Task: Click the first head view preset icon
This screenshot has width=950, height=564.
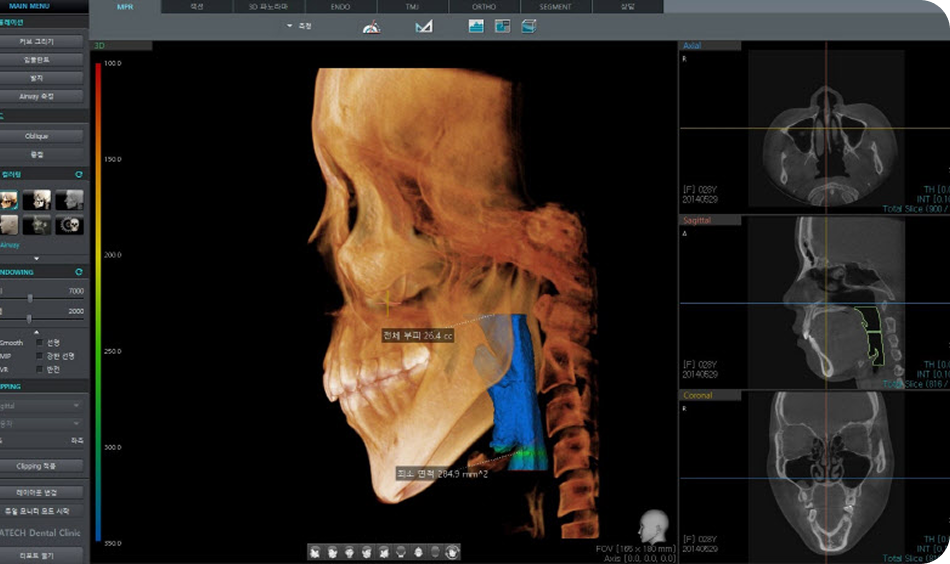Action: (x=314, y=551)
